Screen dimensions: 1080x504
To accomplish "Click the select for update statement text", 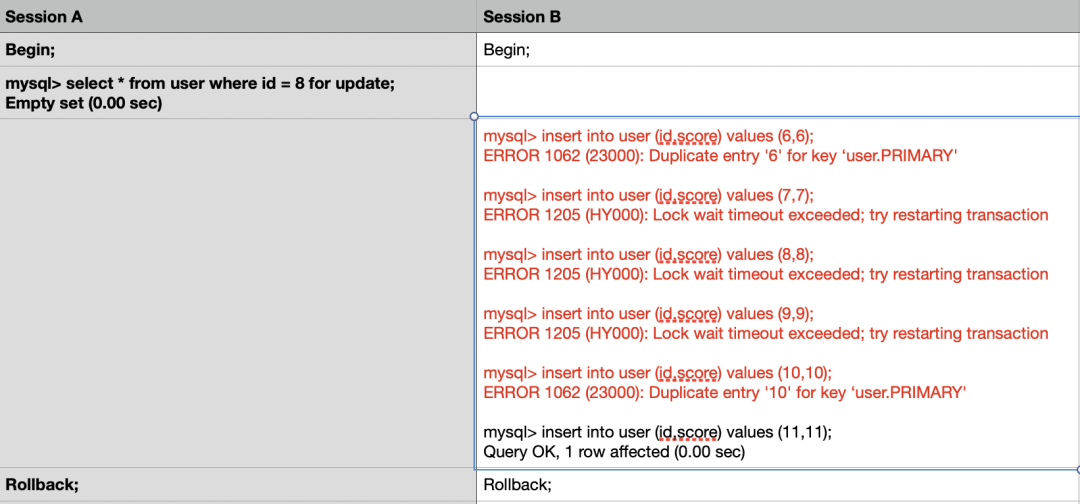I will click(200, 83).
